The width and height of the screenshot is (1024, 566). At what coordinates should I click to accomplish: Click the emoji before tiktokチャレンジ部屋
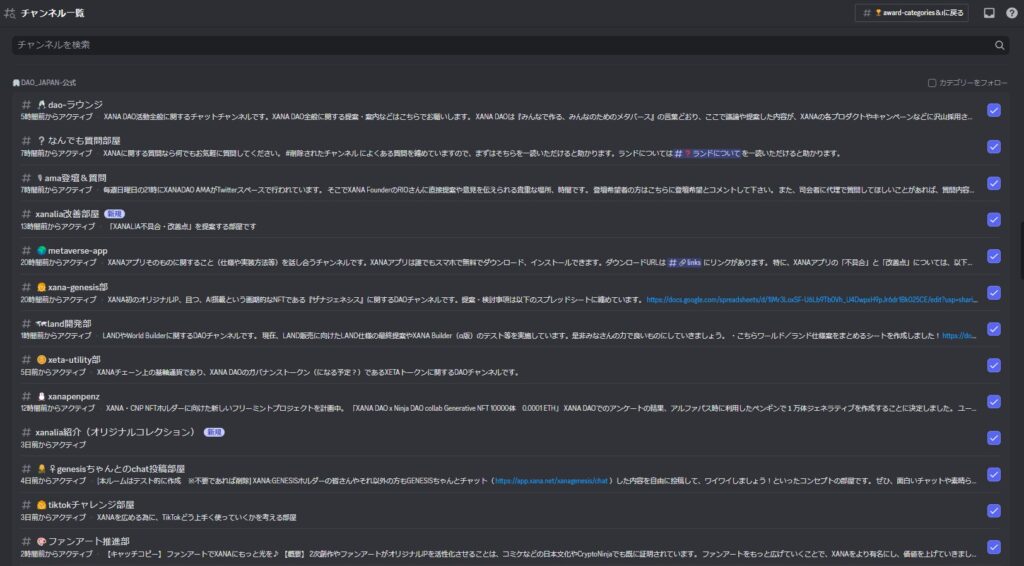(41, 505)
